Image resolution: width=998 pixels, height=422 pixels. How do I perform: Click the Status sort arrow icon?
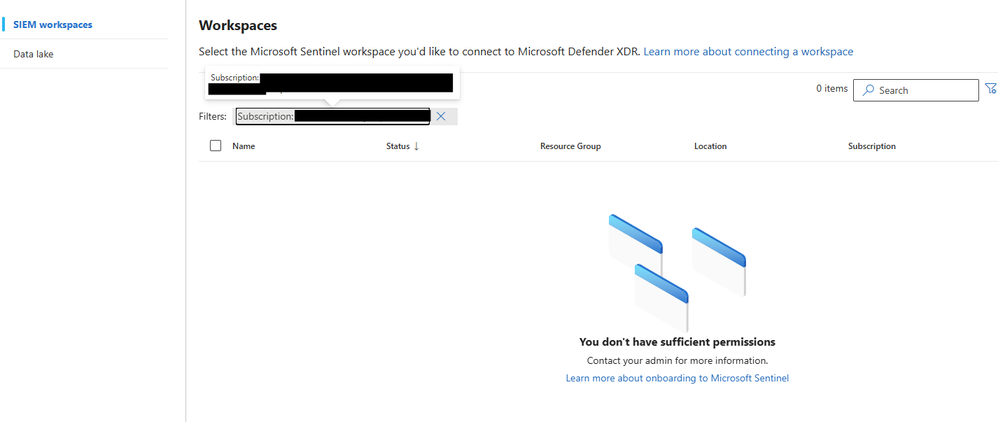[x=416, y=146]
